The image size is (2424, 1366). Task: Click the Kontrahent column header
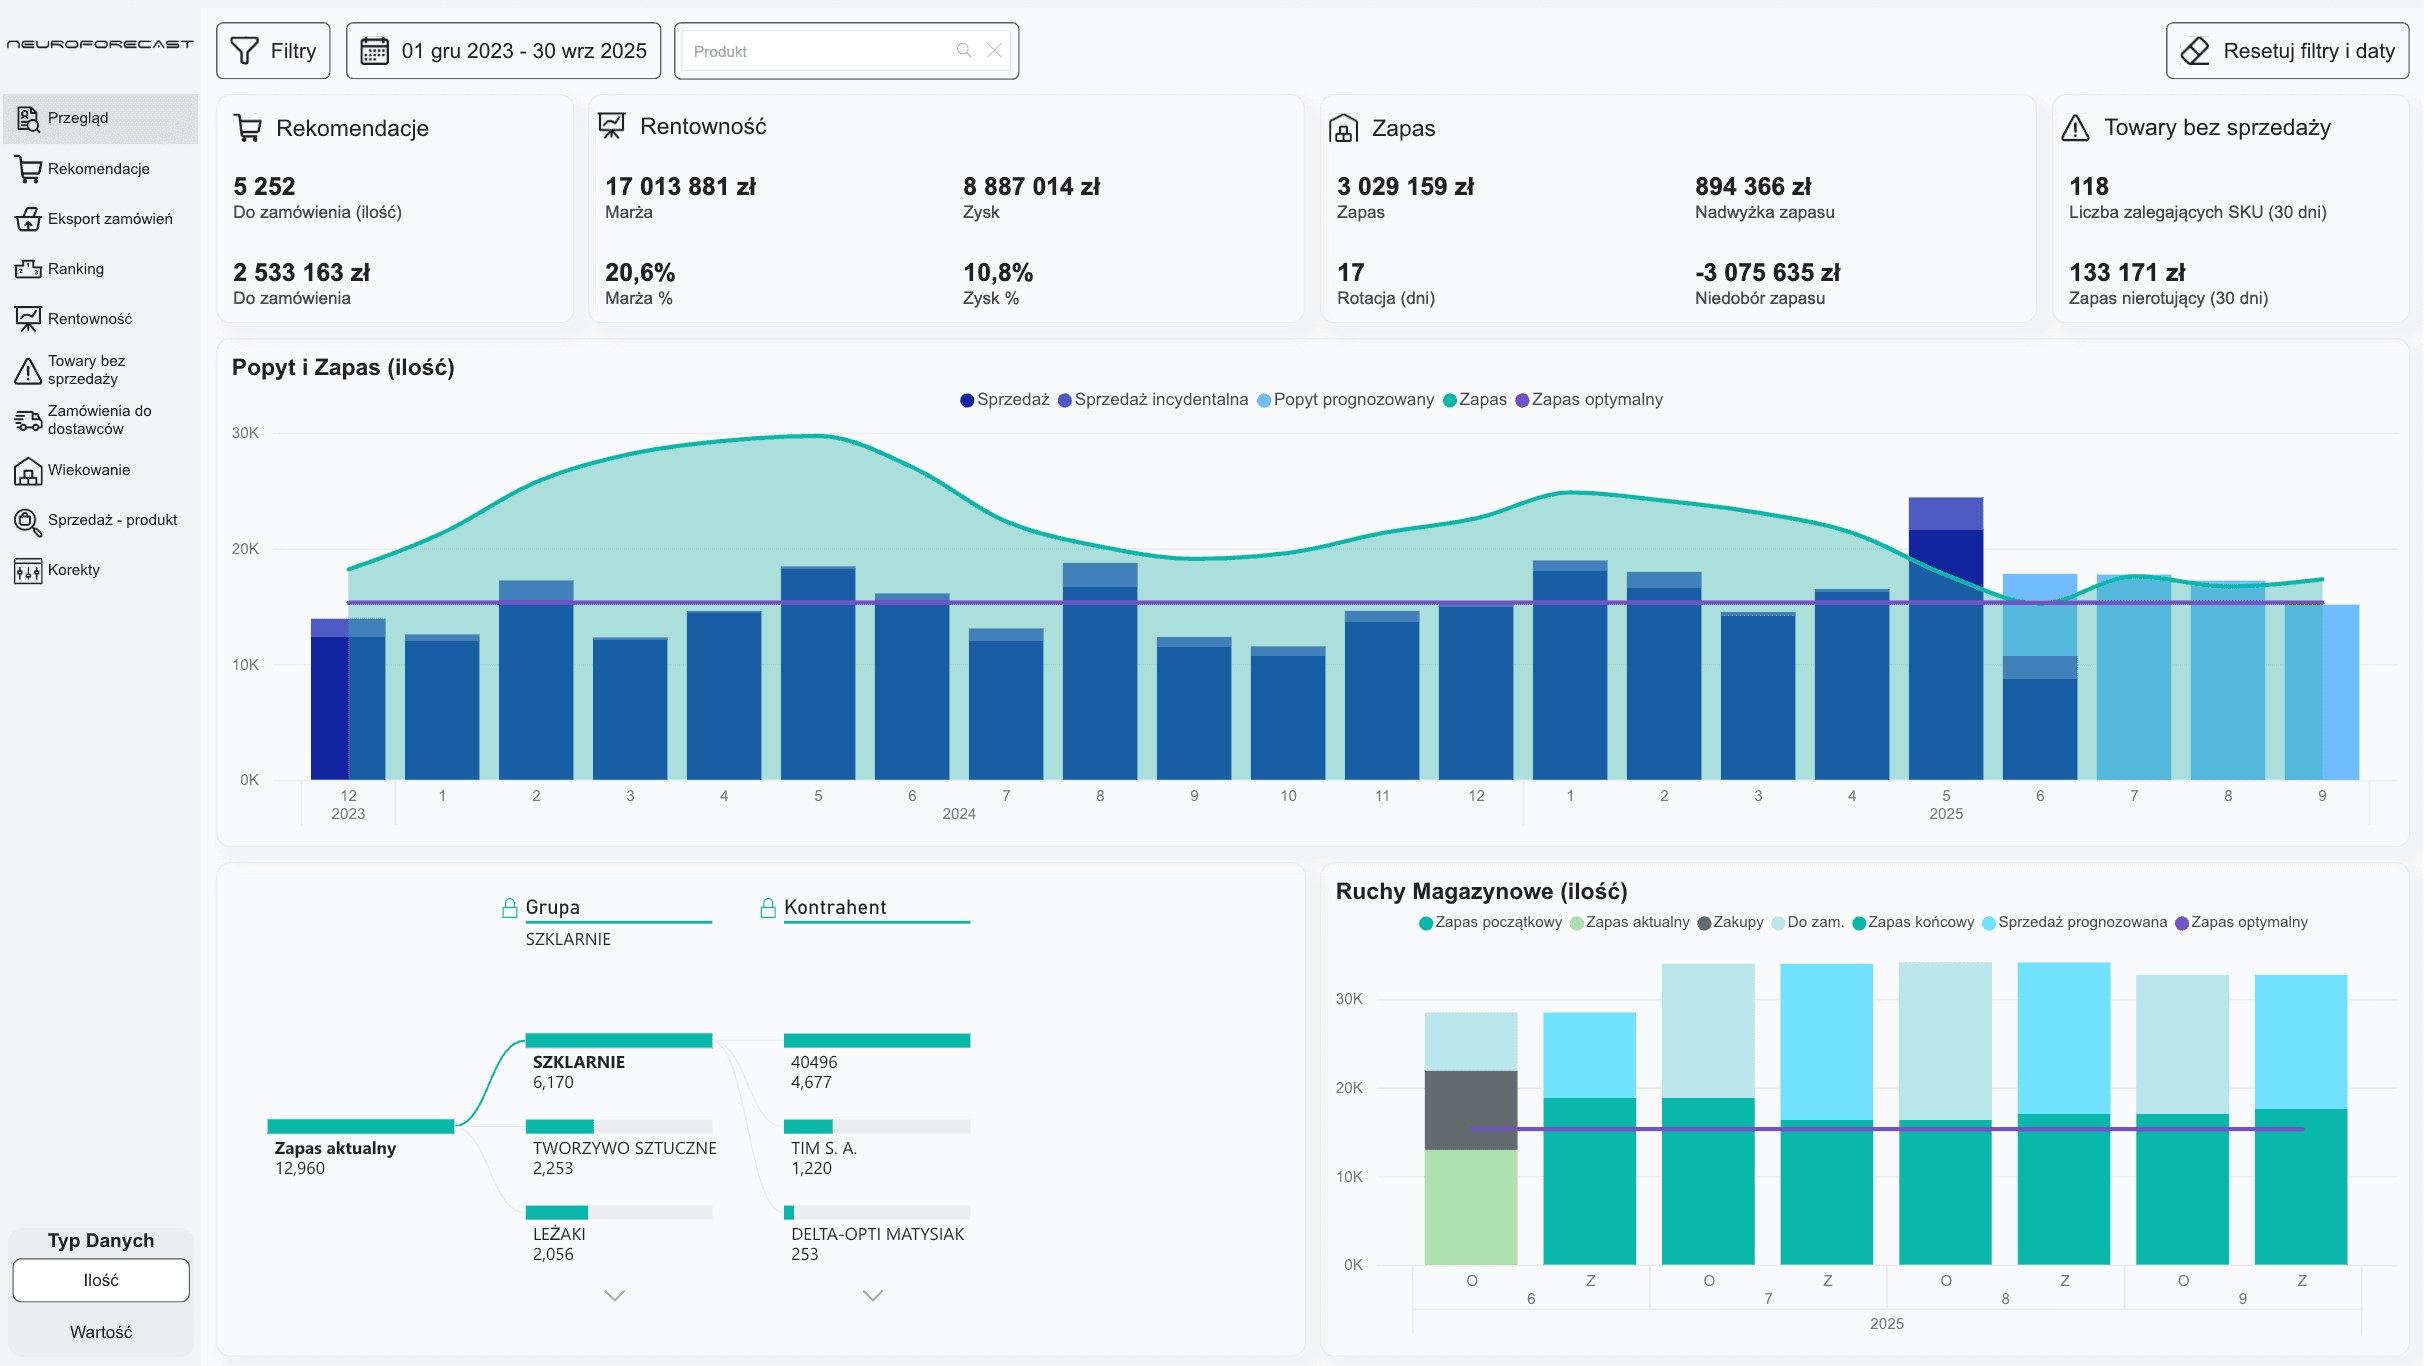pyautogui.click(x=835, y=907)
